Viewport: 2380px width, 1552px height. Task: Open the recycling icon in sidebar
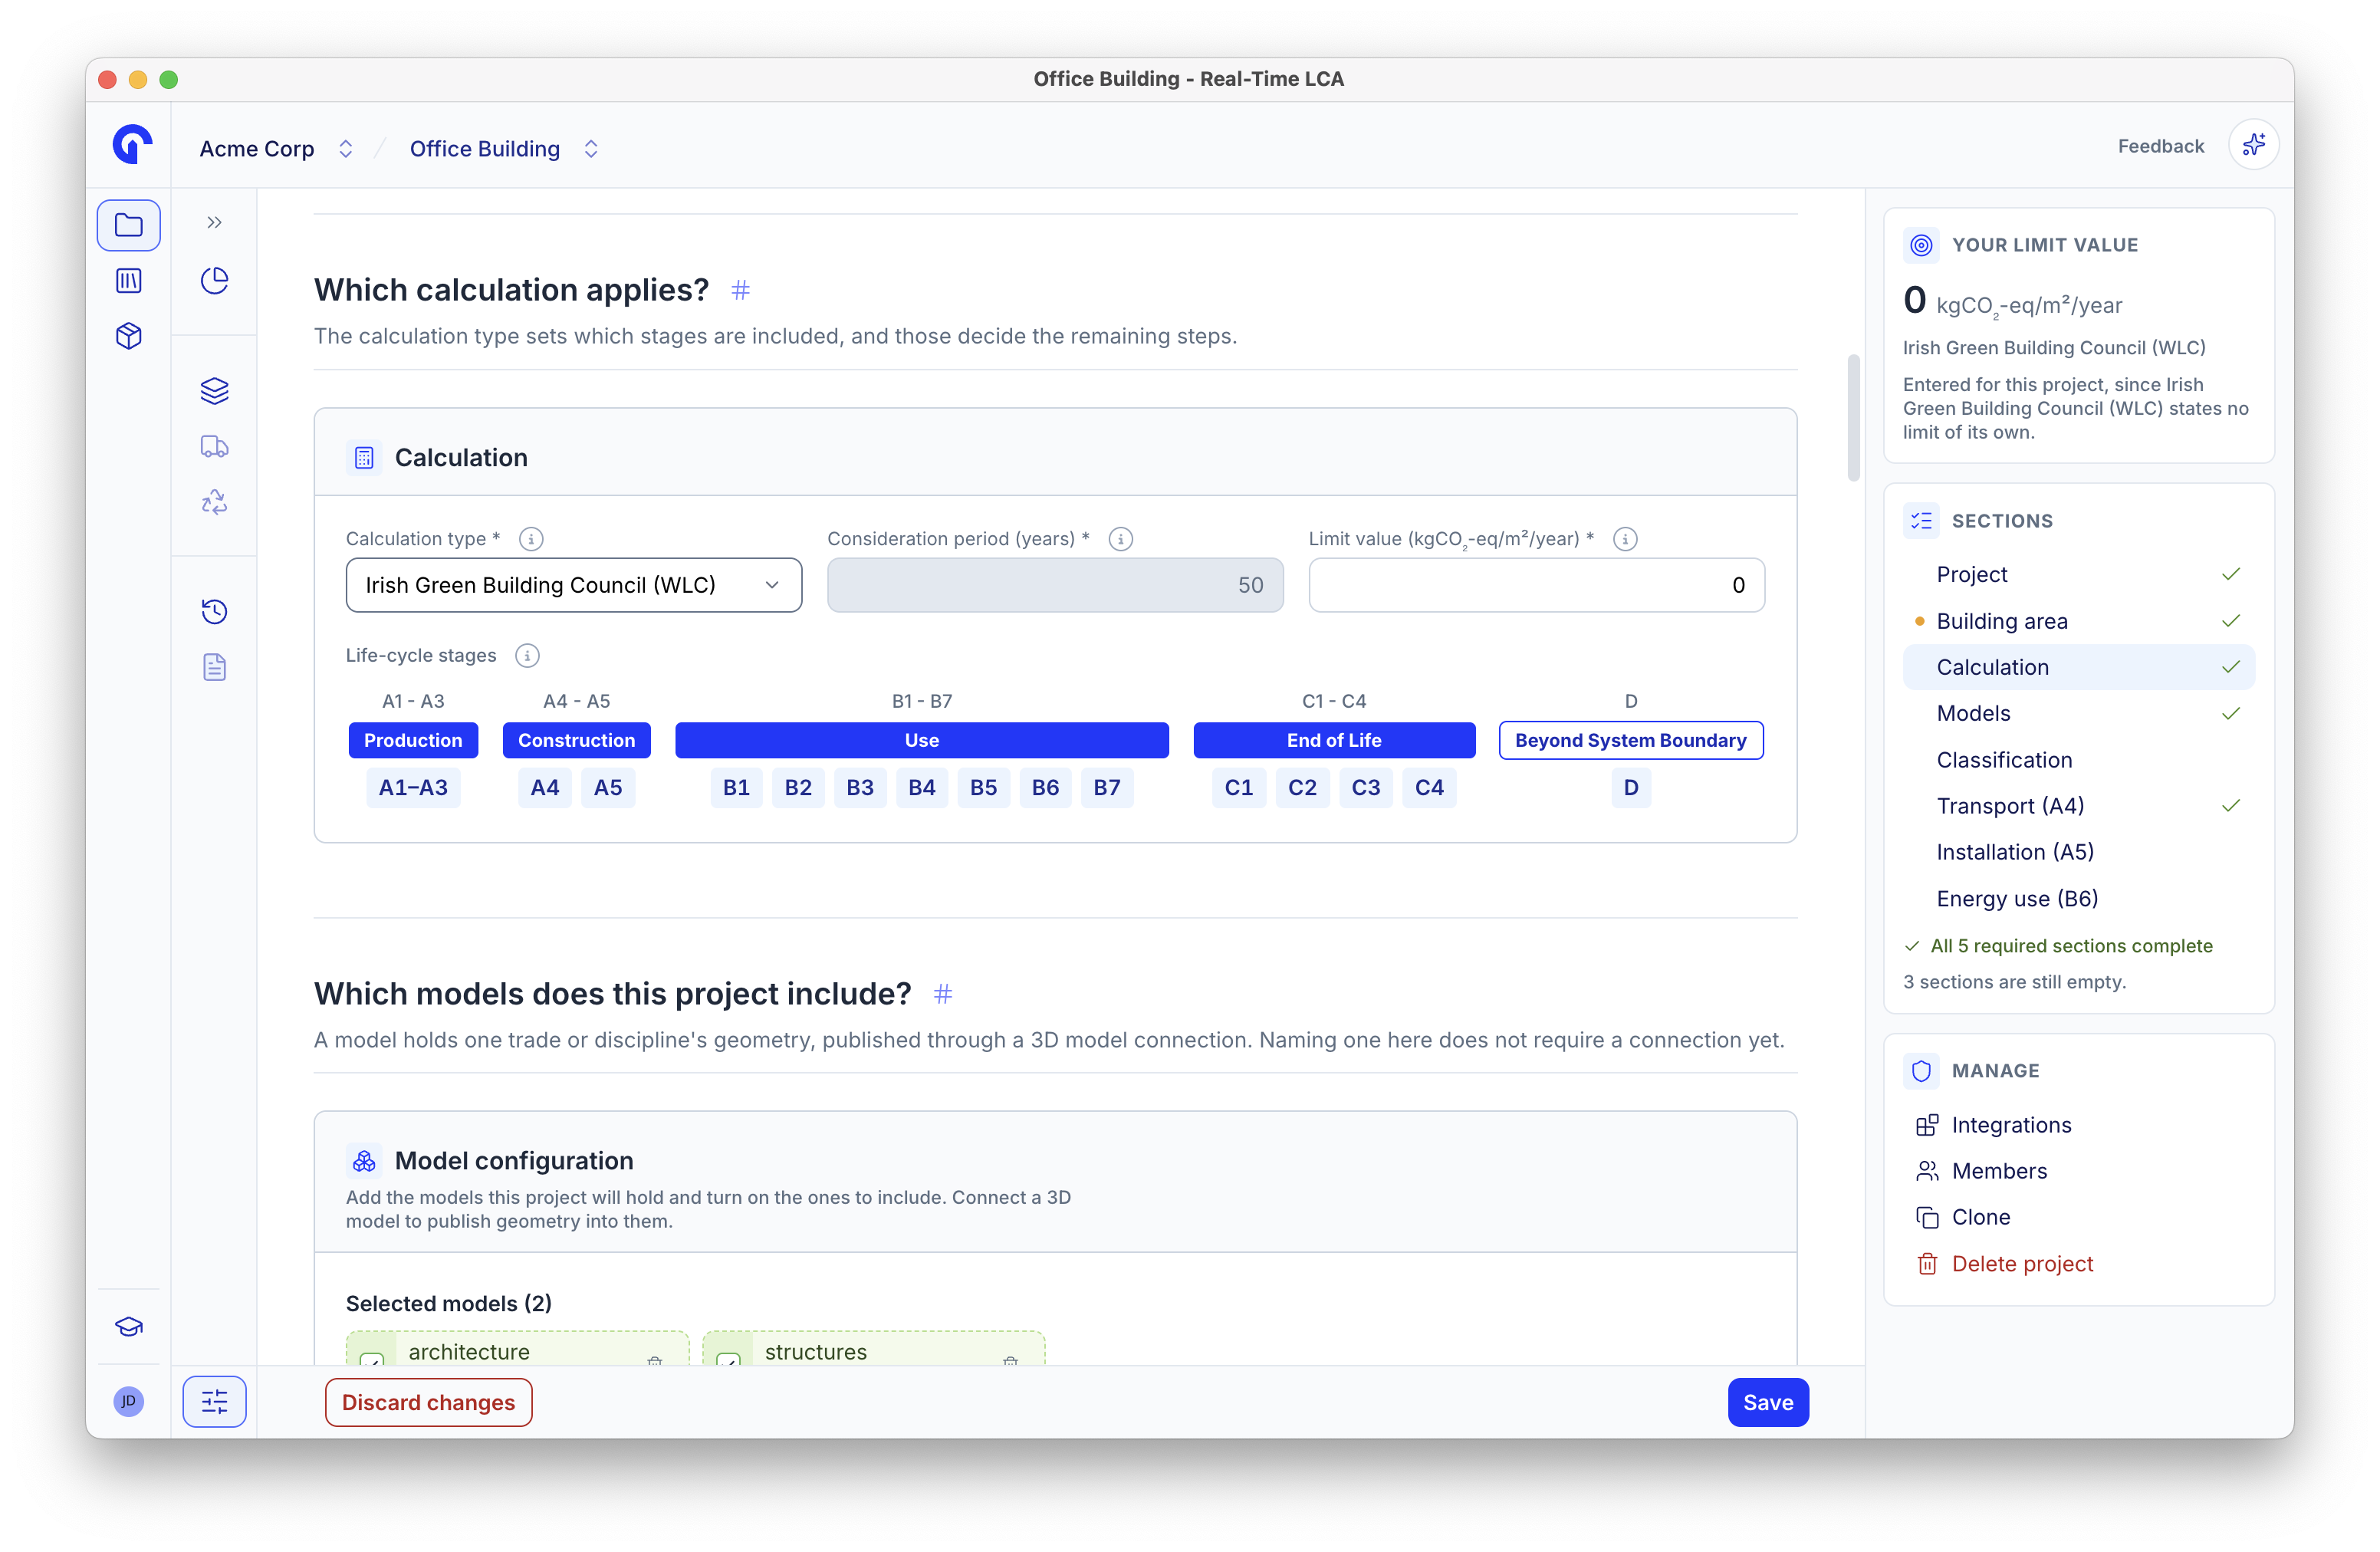[x=214, y=501]
